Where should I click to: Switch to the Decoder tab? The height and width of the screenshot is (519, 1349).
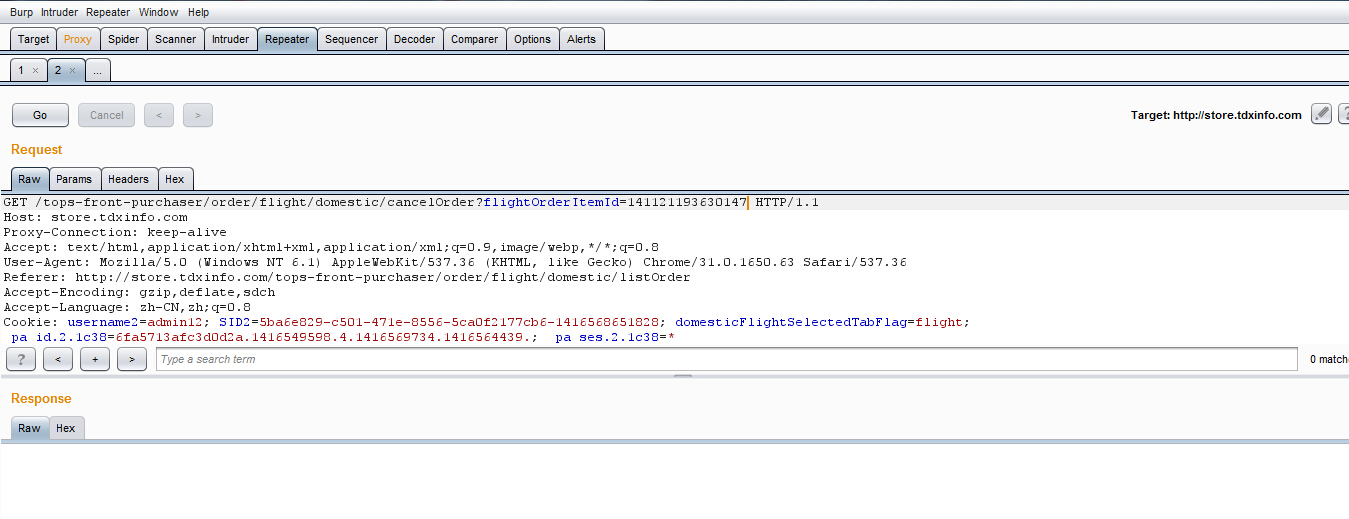pyautogui.click(x=414, y=39)
